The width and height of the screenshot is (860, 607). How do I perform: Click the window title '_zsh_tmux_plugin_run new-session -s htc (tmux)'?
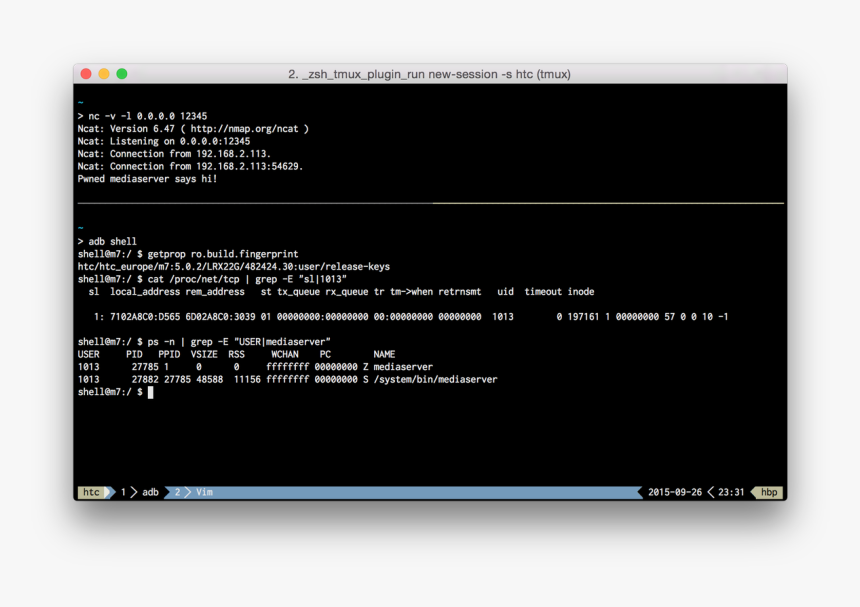(x=429, y=74)
